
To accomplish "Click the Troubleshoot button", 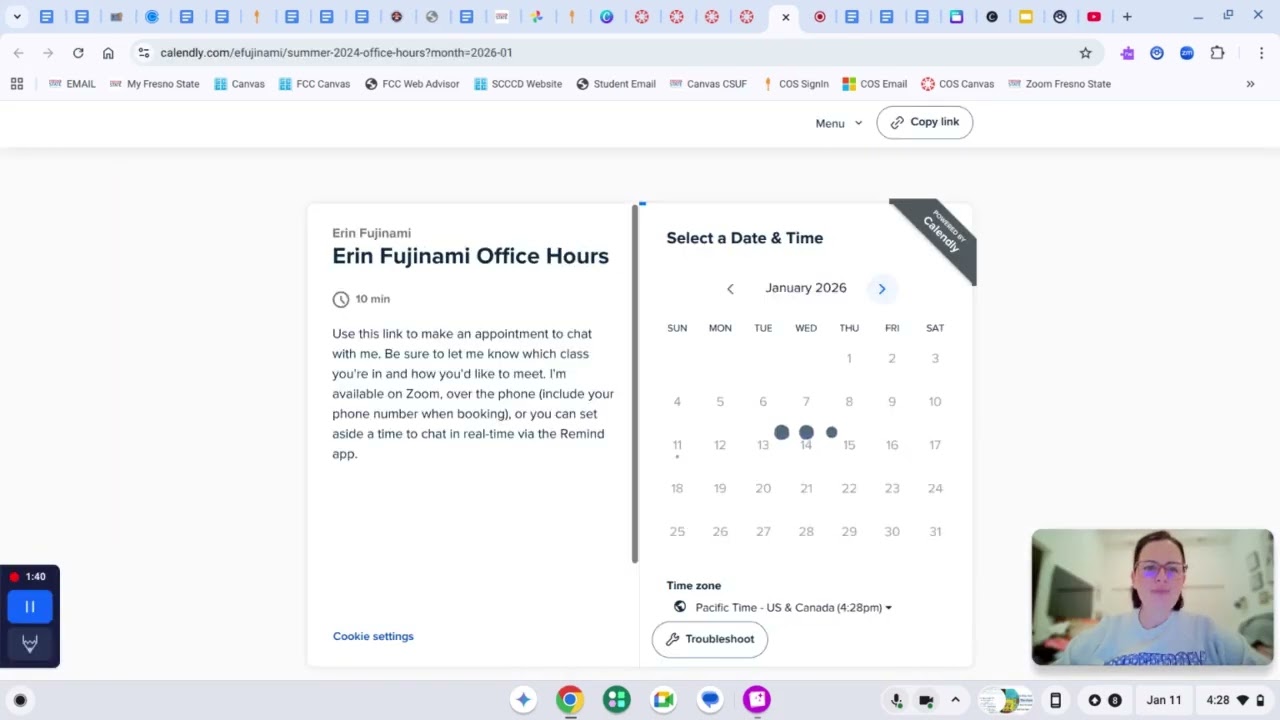I will pos(710,639).
